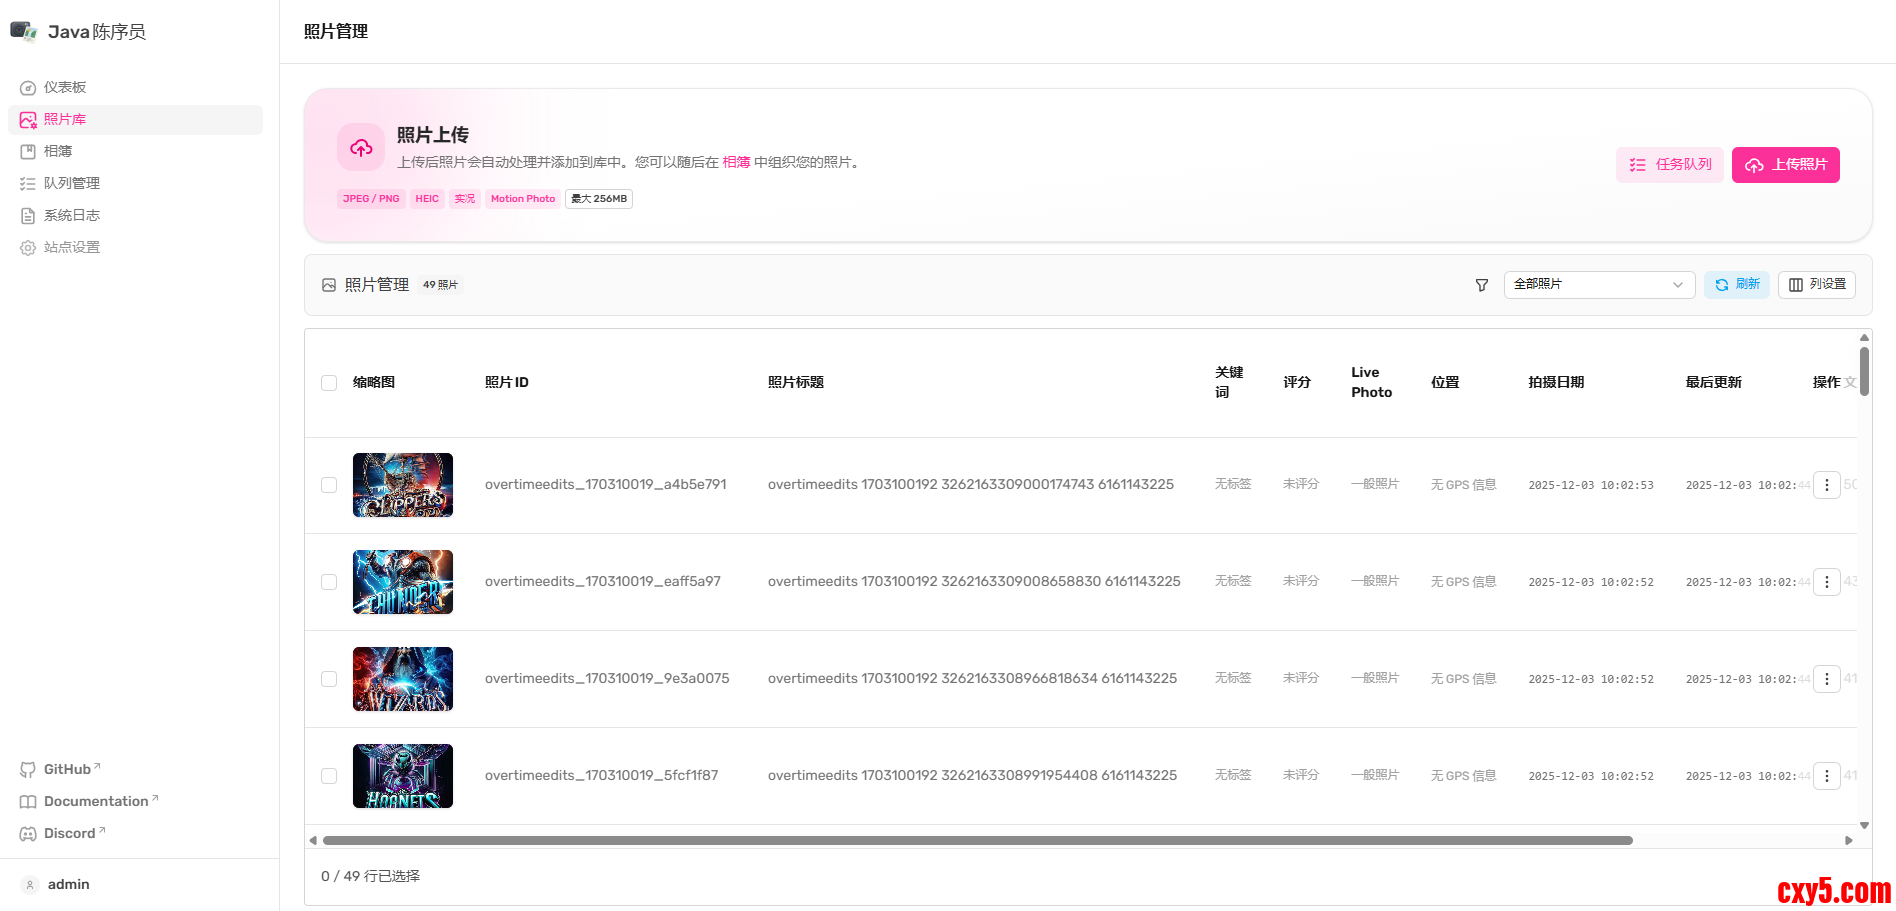
Task: Click the 上传照片 button
Action: [1785, 165]
